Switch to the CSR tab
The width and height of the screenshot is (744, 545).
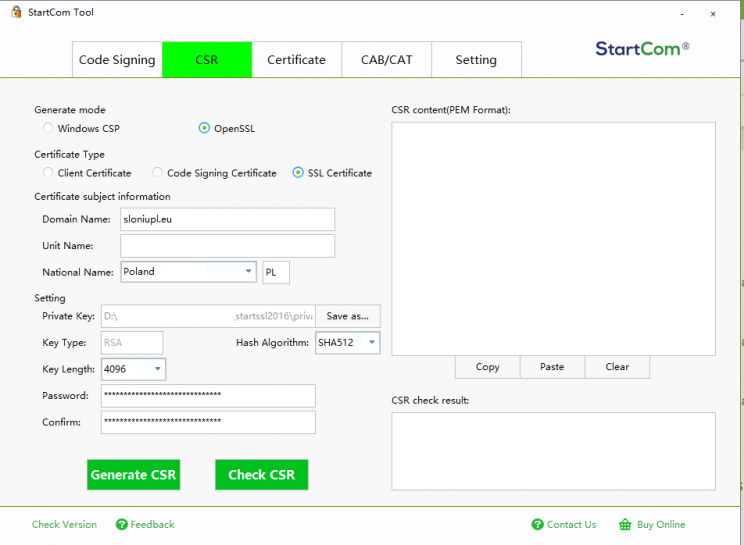207,60
